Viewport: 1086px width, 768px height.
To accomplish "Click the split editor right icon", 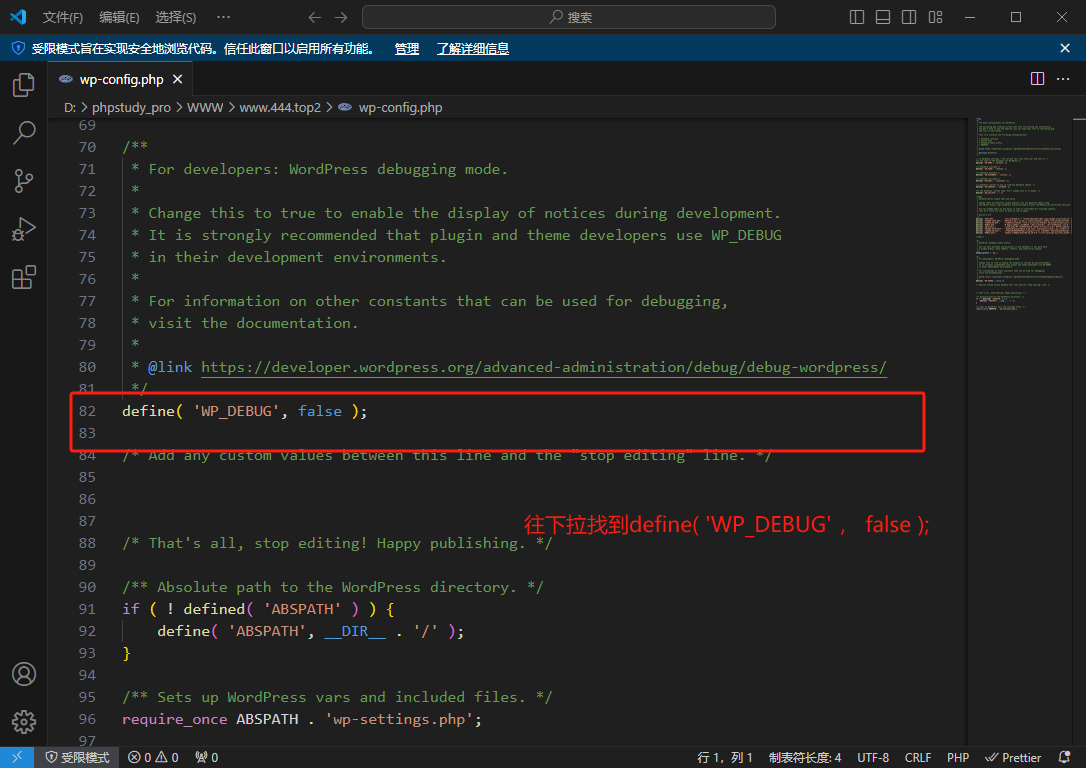I will point(1037,79).
